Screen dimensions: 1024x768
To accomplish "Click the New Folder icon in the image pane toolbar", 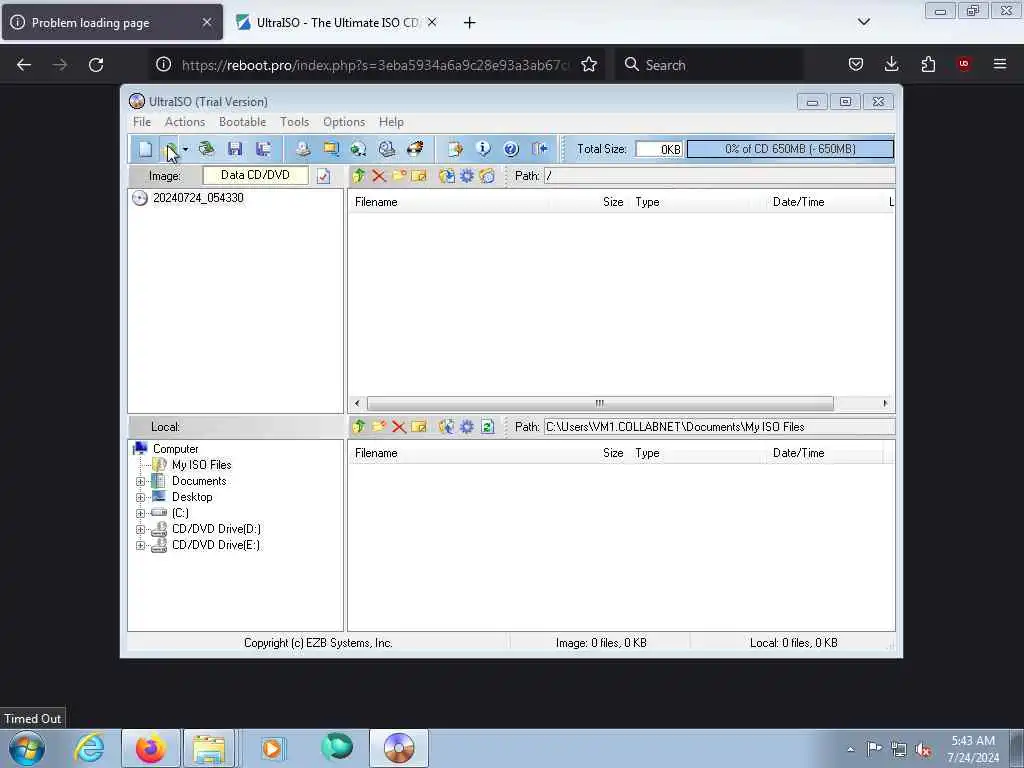I will pos(399,176).
